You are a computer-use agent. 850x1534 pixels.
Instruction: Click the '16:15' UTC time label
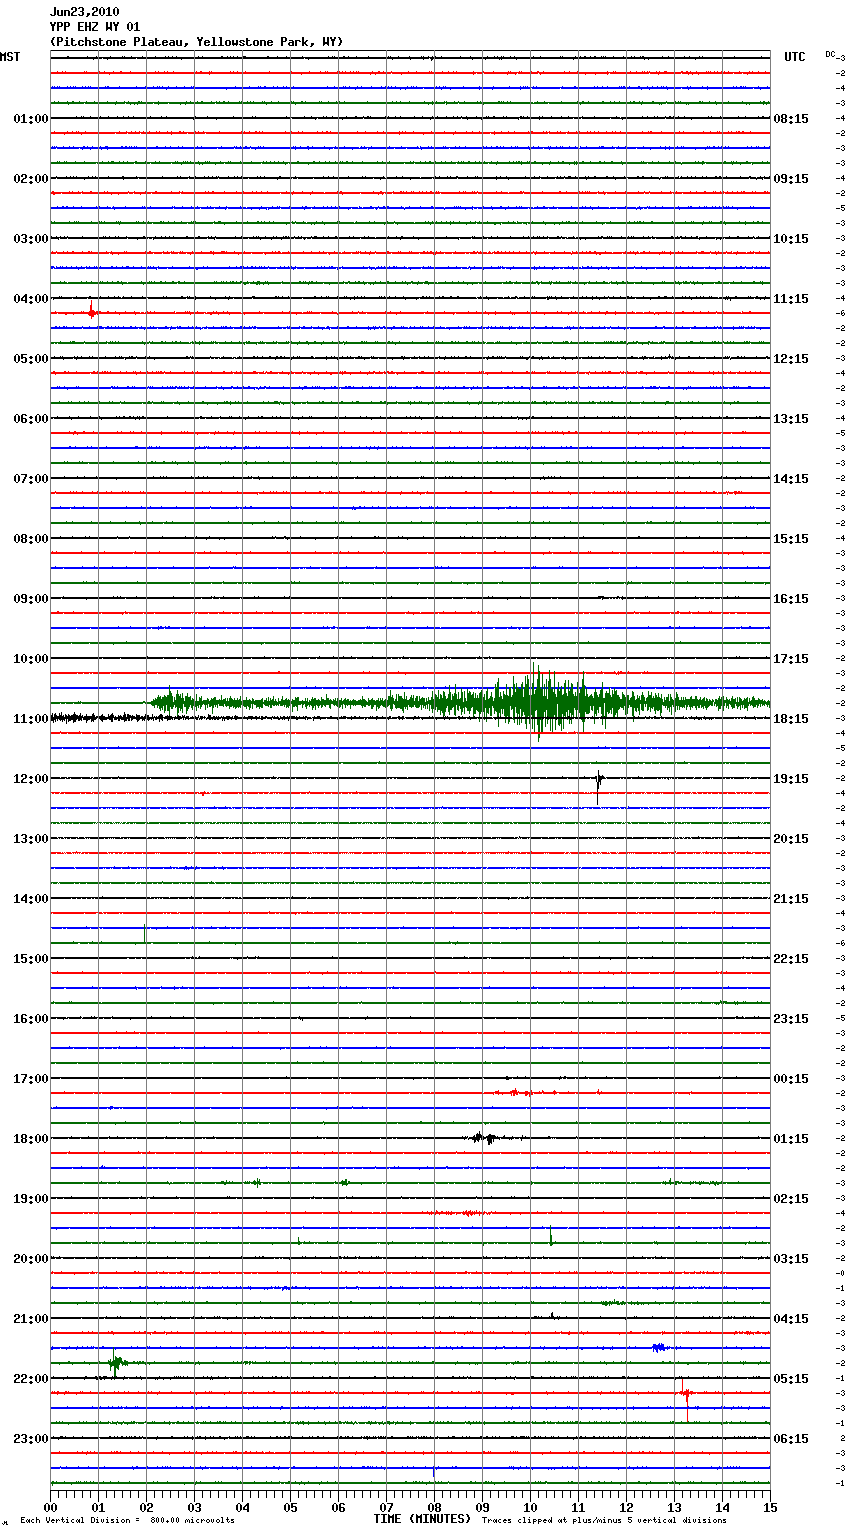(791, 599)
